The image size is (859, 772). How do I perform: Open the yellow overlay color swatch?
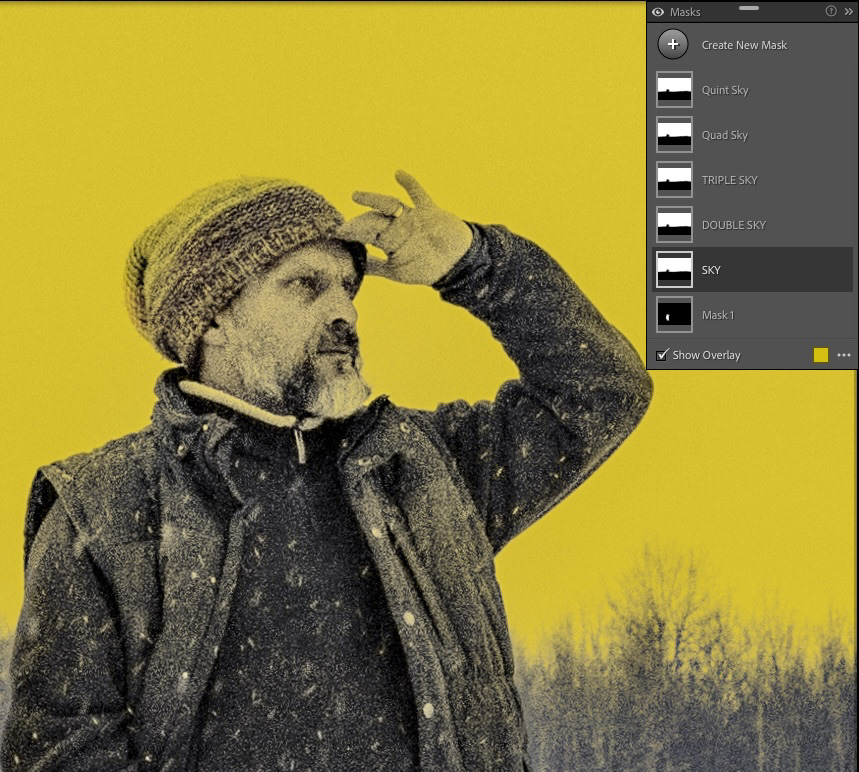click(821, 355)
